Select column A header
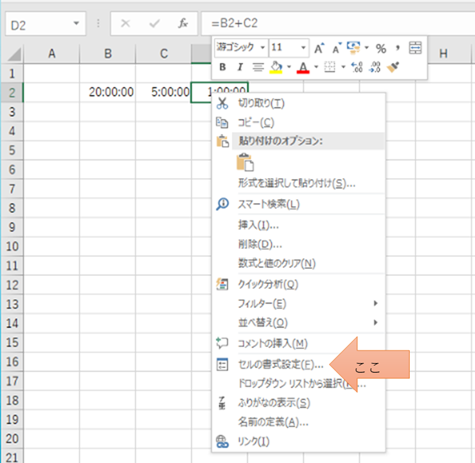 (52, 54)
